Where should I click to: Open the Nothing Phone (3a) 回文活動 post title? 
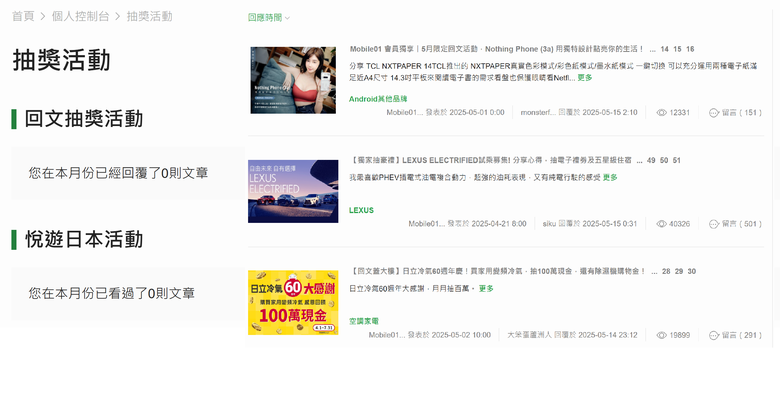tap(496, 49)
